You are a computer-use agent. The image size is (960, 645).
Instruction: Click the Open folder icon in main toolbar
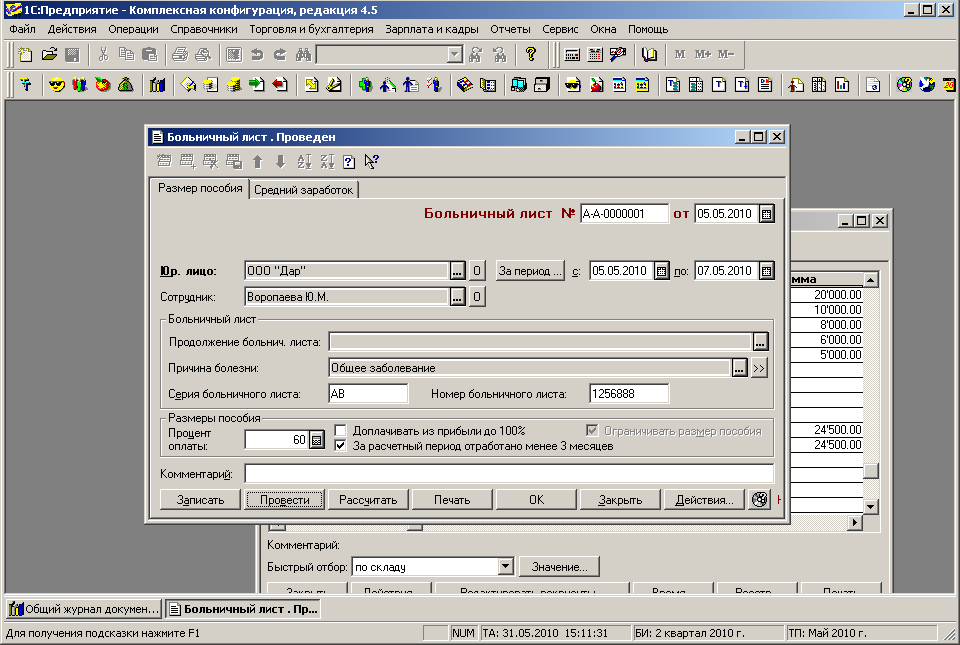click(49, 54)
